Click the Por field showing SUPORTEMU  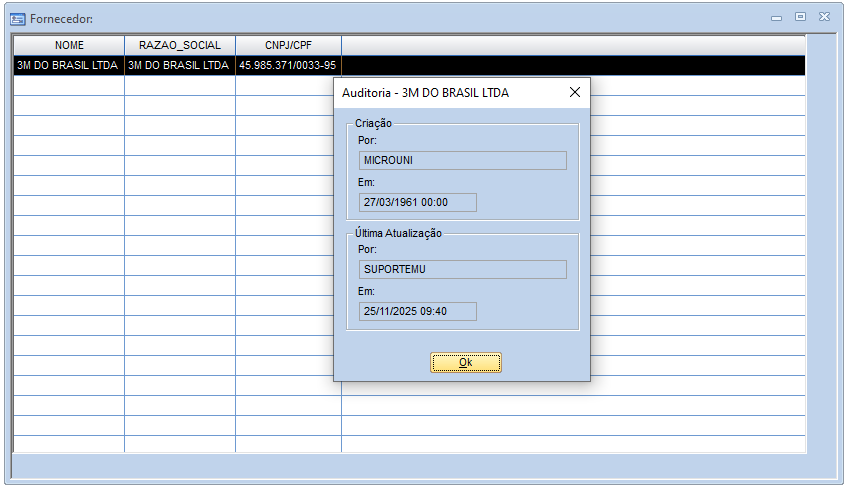point(462,269)
